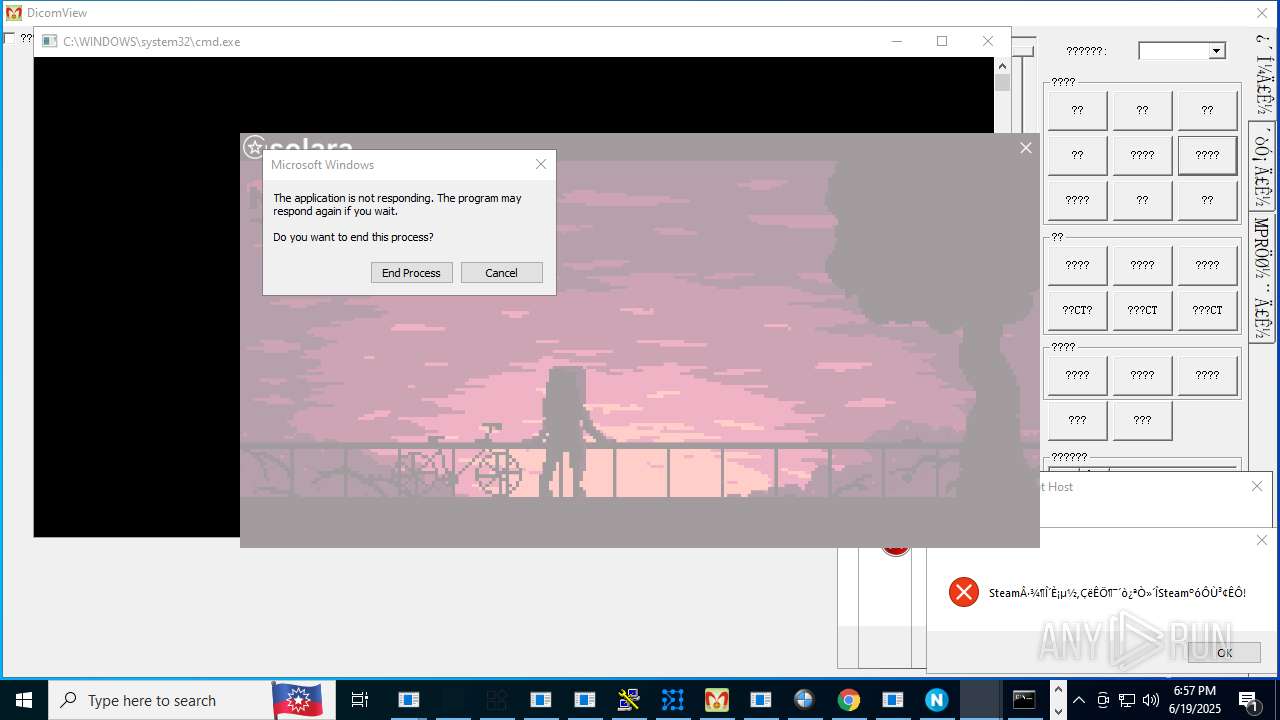Click the DicomView window title text
Image resolution: width=1280 pixels, height=720 pixels.
[x=57, y=13]
